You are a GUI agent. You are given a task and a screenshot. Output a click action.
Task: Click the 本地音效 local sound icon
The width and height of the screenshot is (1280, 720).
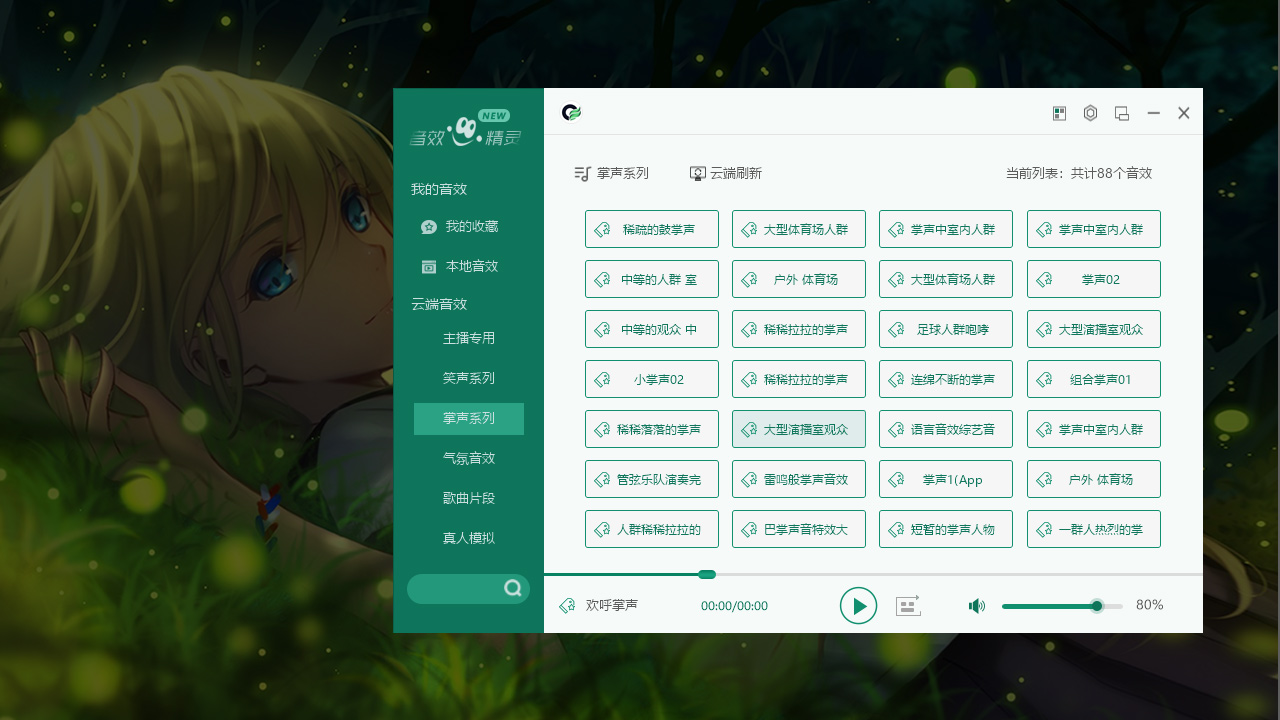pyautogui.click(x=429, y=266)
